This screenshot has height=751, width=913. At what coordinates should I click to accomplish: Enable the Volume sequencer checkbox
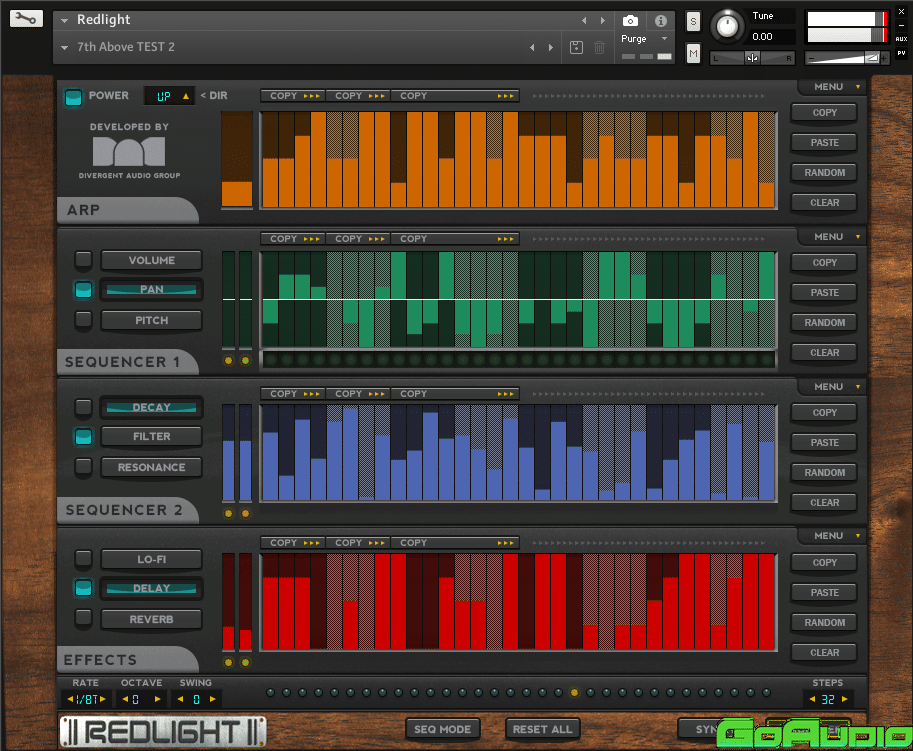pyautogui.click(x=84, y=260)
